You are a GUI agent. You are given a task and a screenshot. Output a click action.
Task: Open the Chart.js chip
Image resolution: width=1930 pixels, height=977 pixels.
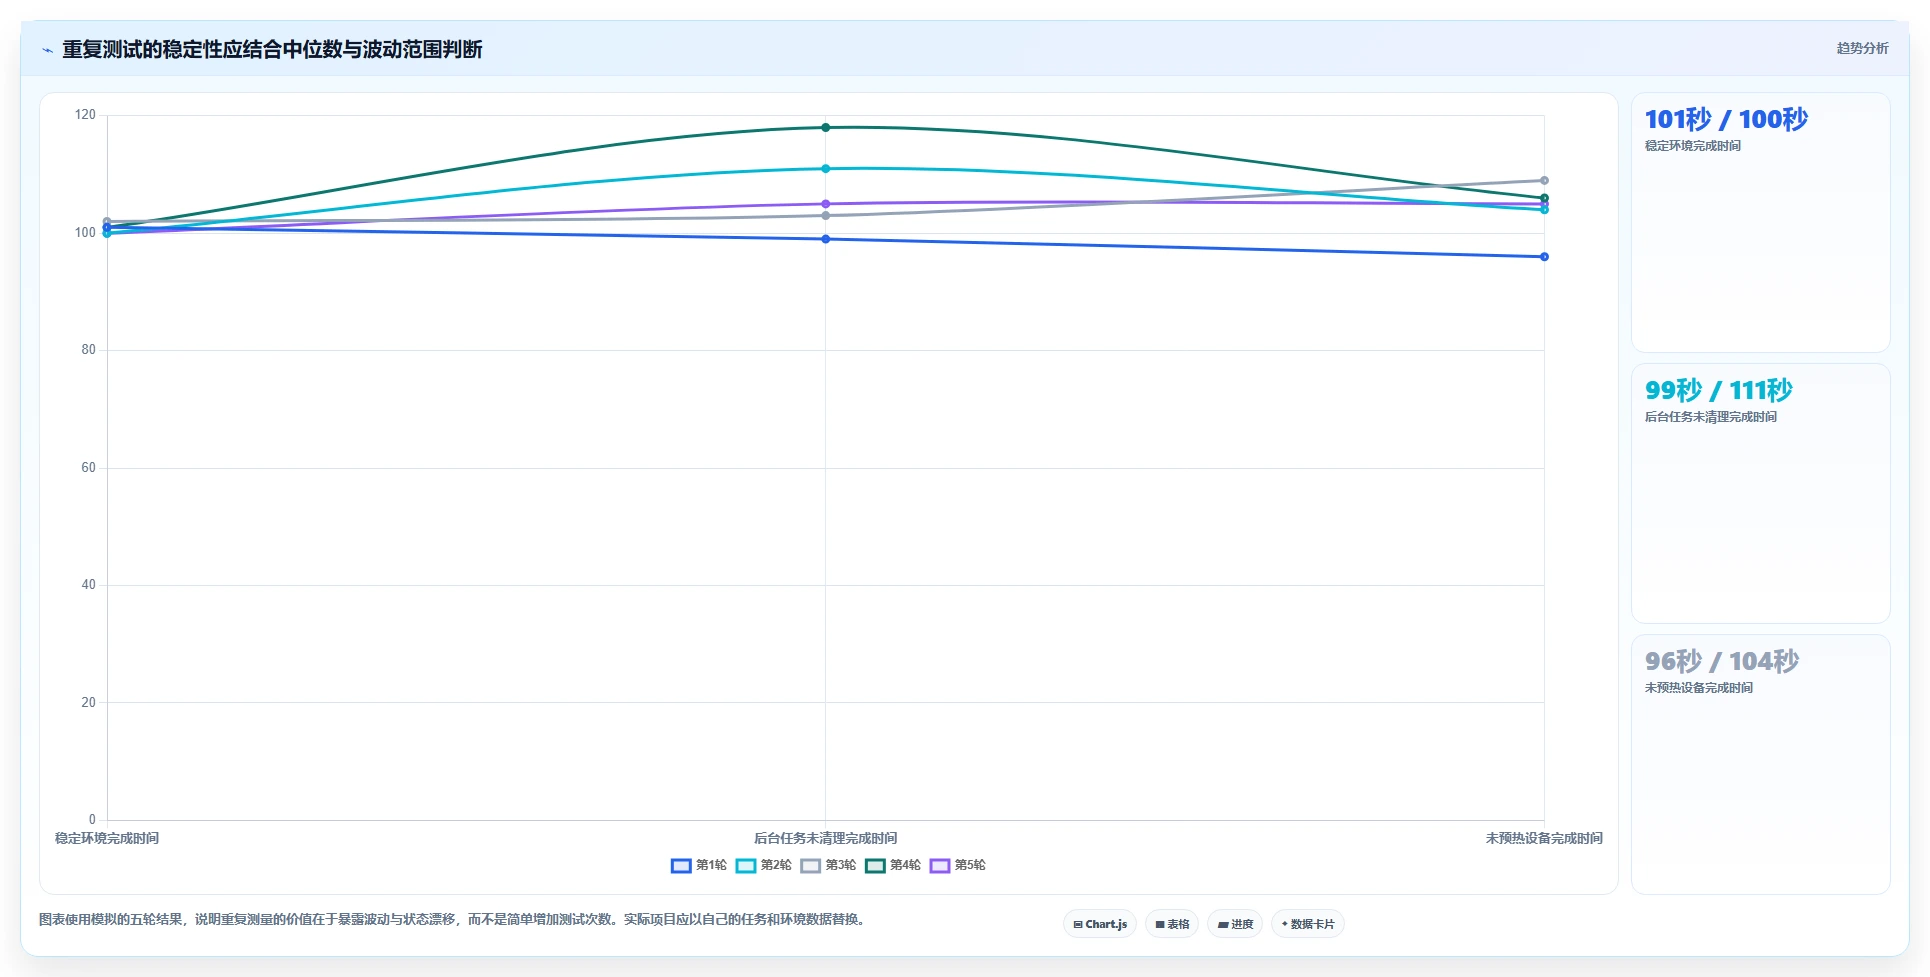coord(1100,924)
